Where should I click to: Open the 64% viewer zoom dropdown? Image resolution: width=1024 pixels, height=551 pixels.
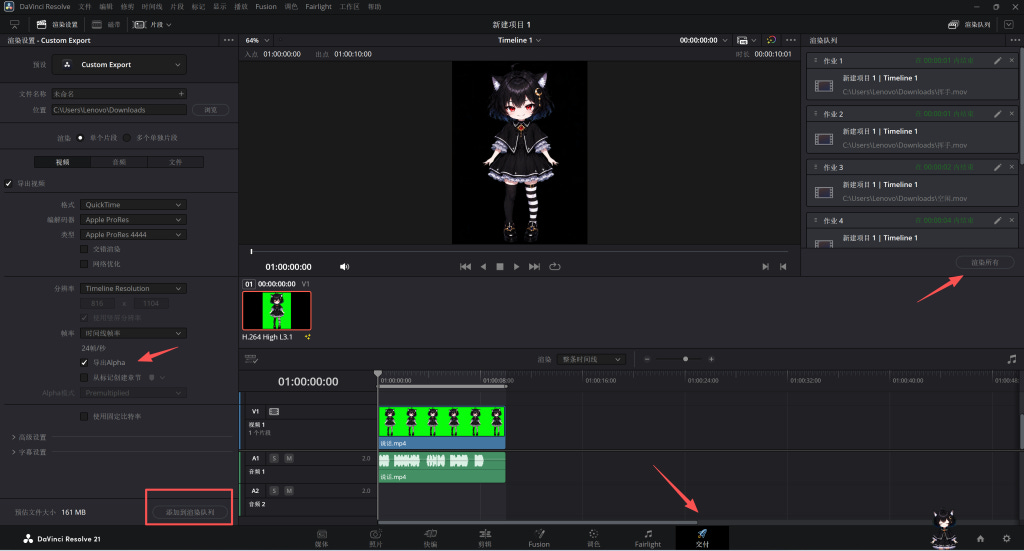tap(257, 40)
